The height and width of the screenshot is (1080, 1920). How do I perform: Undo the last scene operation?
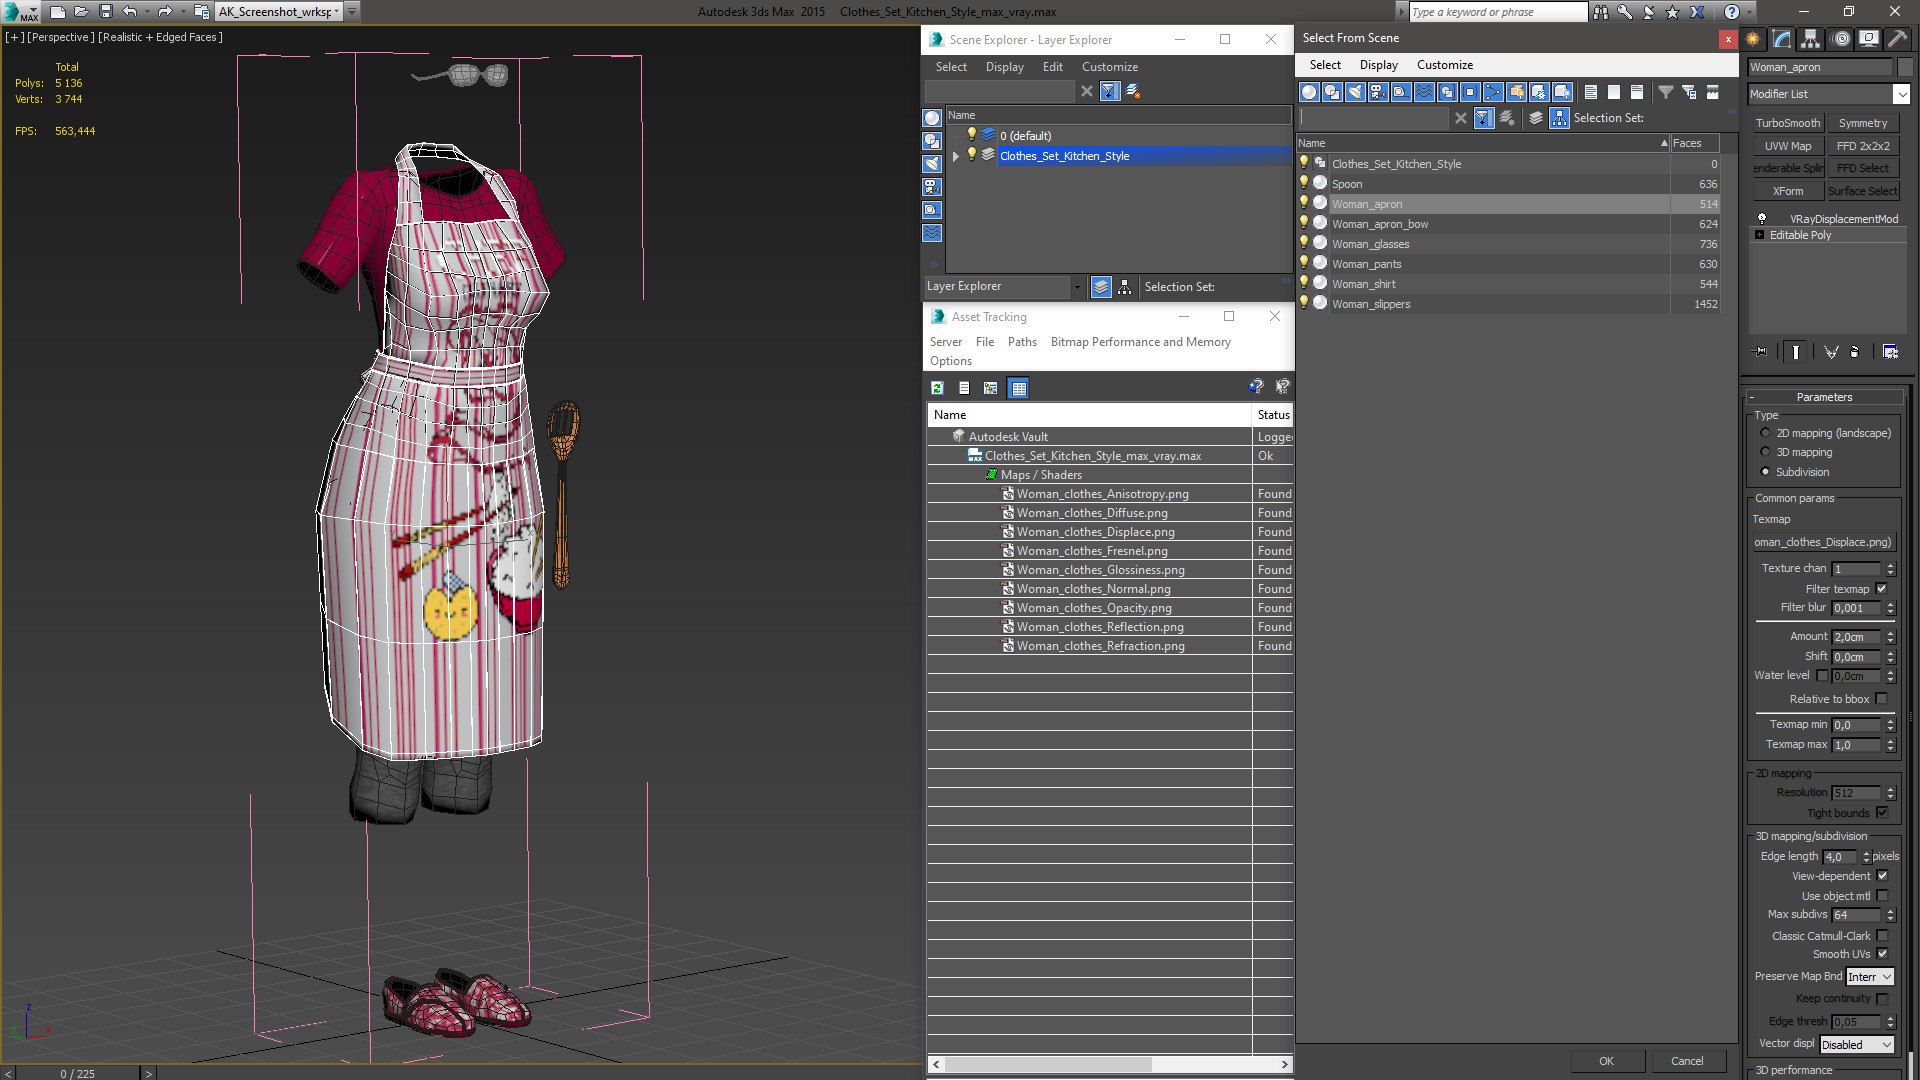pos(129,12)
